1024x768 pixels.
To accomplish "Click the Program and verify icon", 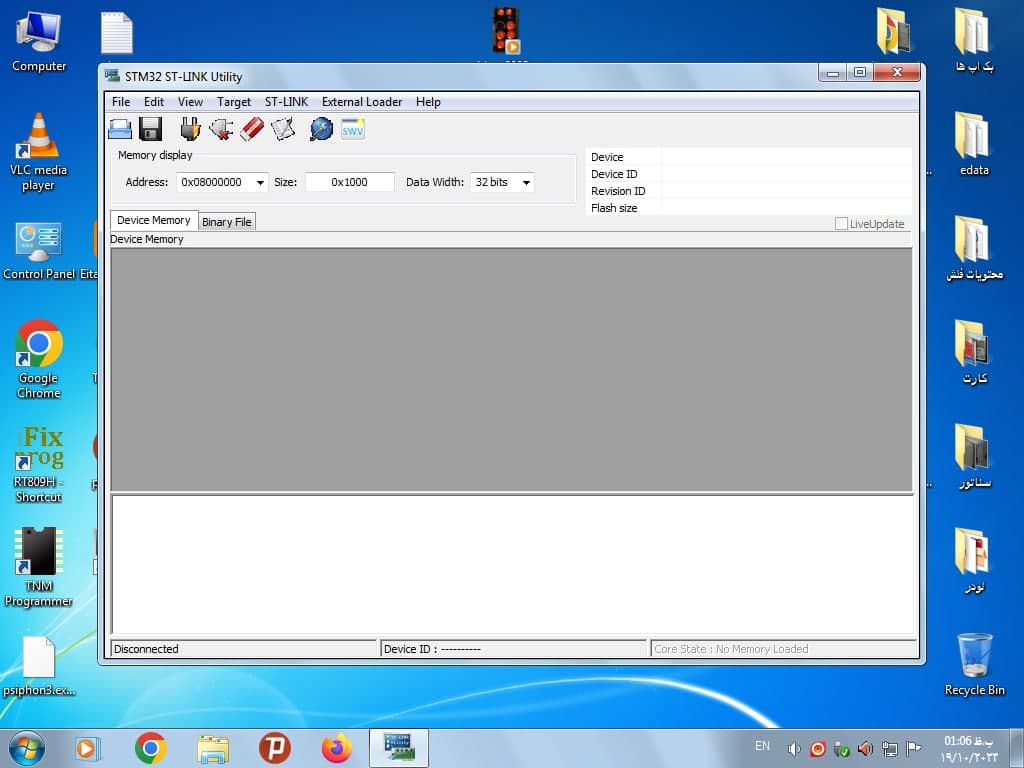I will pos(283,129).
